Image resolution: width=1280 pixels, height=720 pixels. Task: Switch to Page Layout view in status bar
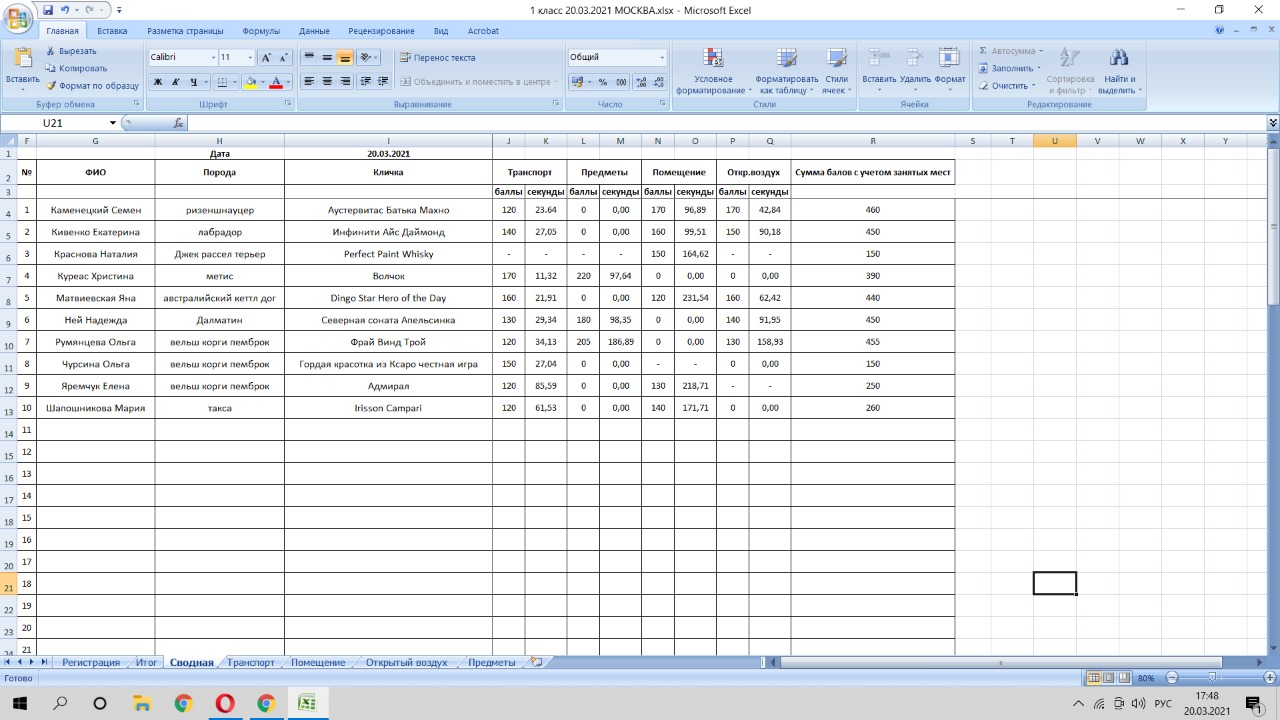click(1108, 677)
